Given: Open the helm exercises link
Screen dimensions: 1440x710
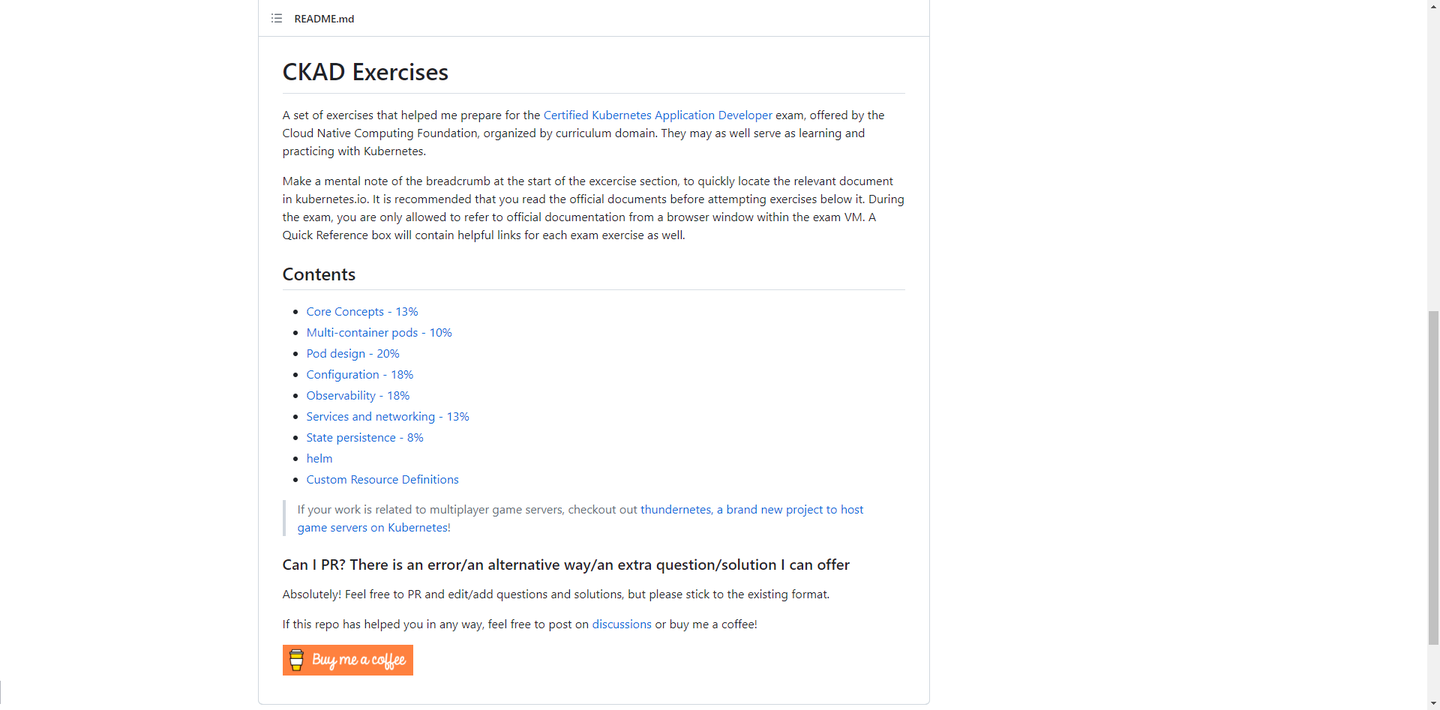Looking at the screenshot, I should (320, 459).
